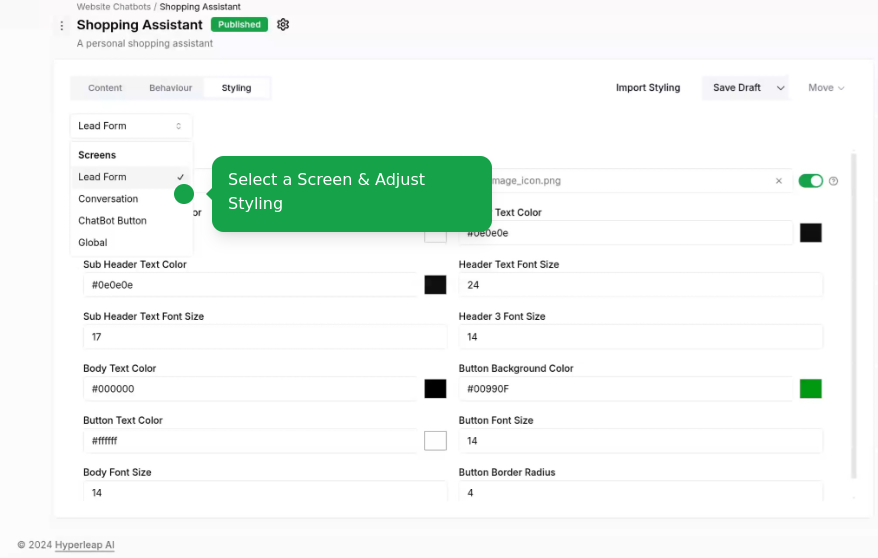Choose Lead Form in the Screens list

click(x=131, y=177)
